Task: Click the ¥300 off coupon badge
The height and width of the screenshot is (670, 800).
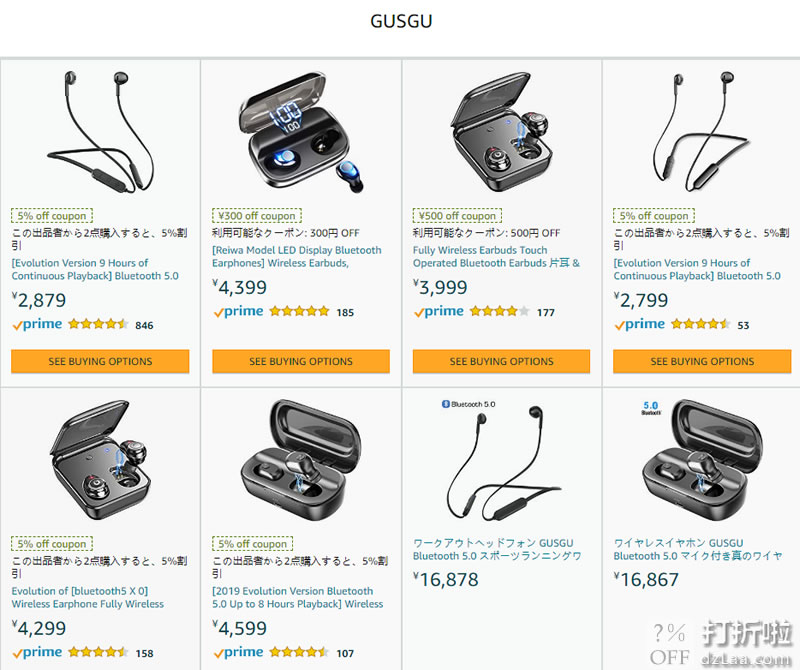Action: click(x=257, y=216)
